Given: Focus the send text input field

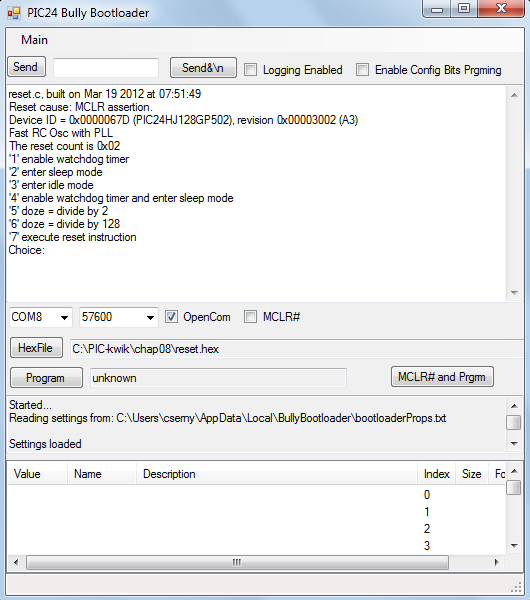Looking at the screenshot, I should click(106, 68).
